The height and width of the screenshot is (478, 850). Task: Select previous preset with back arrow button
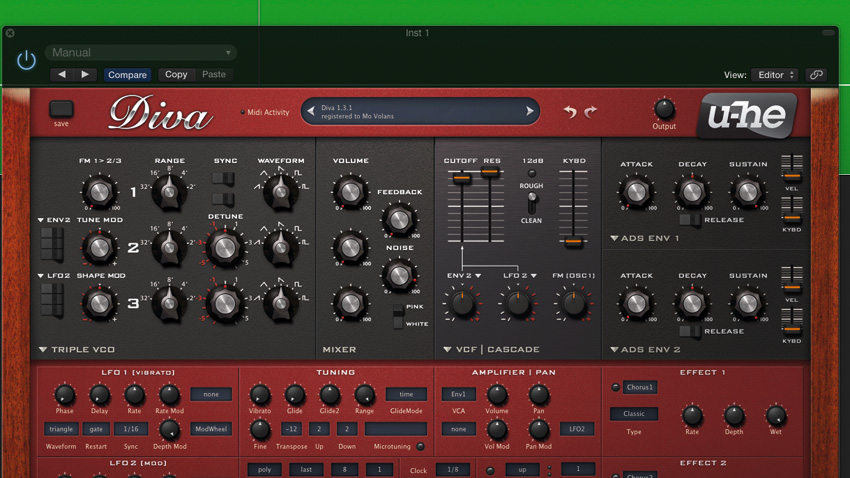pos(62,74)
